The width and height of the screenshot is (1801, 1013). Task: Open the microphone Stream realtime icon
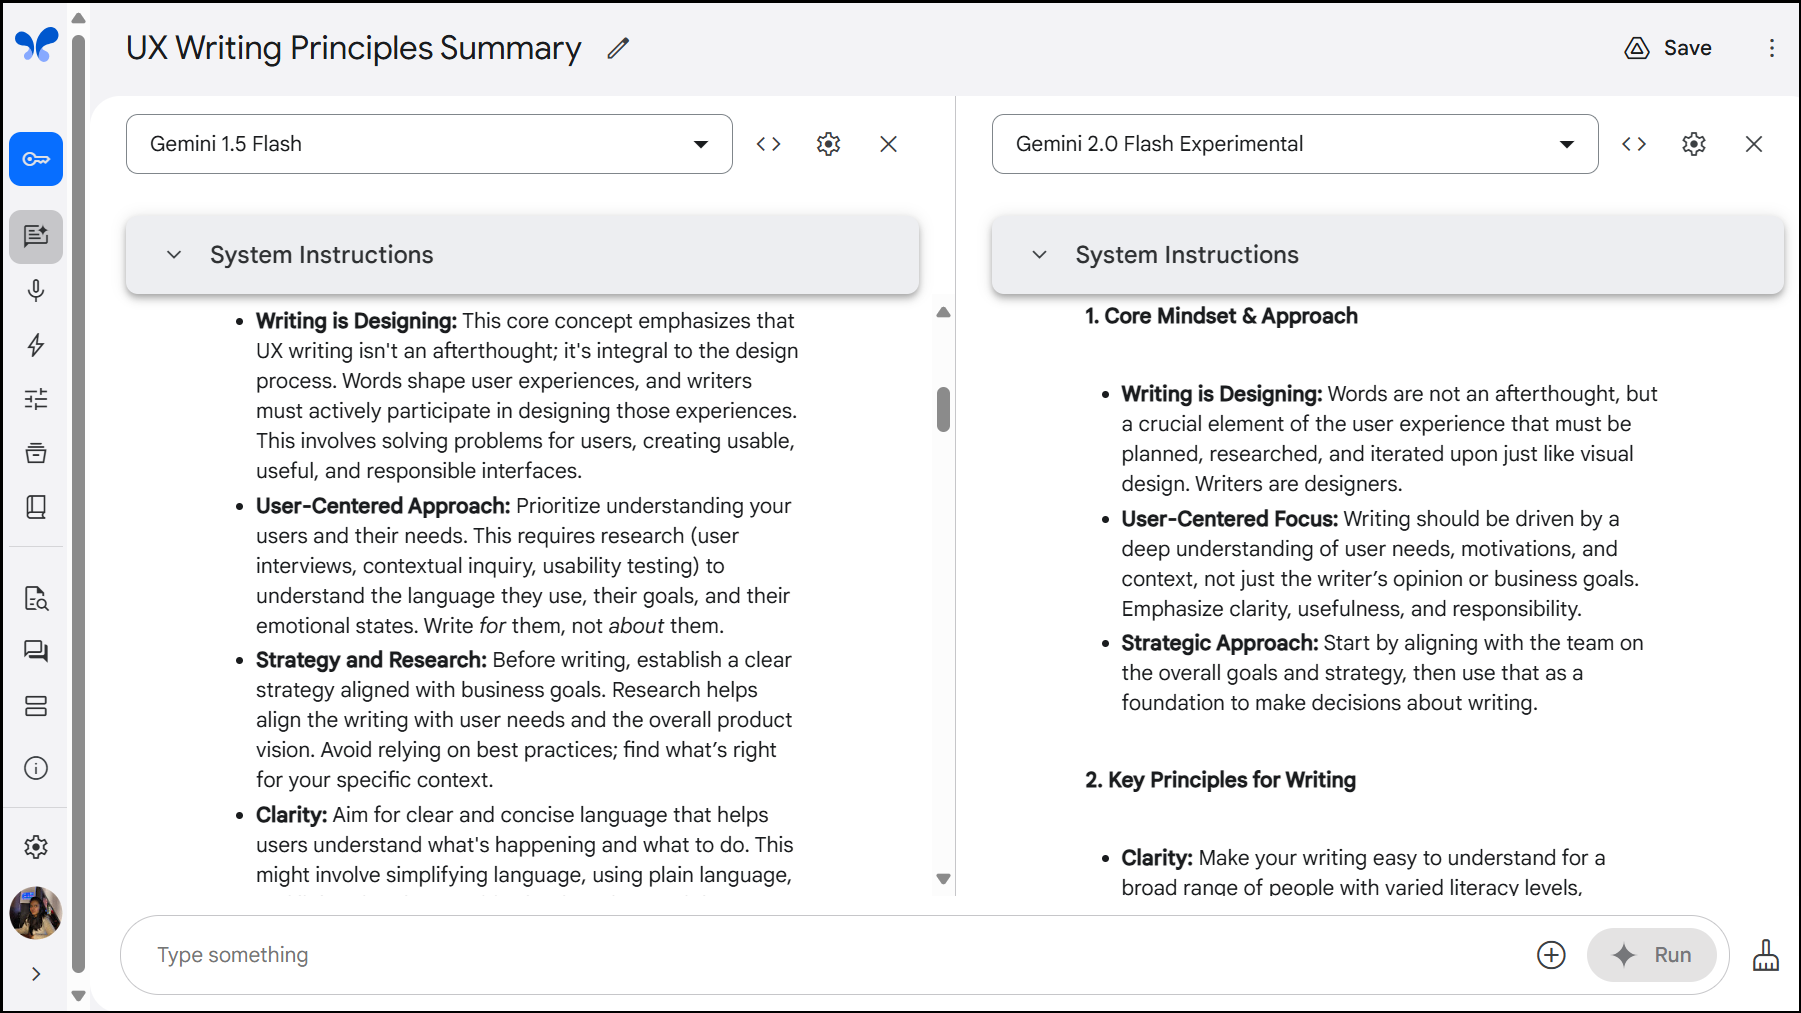click(x=36, y=291)
